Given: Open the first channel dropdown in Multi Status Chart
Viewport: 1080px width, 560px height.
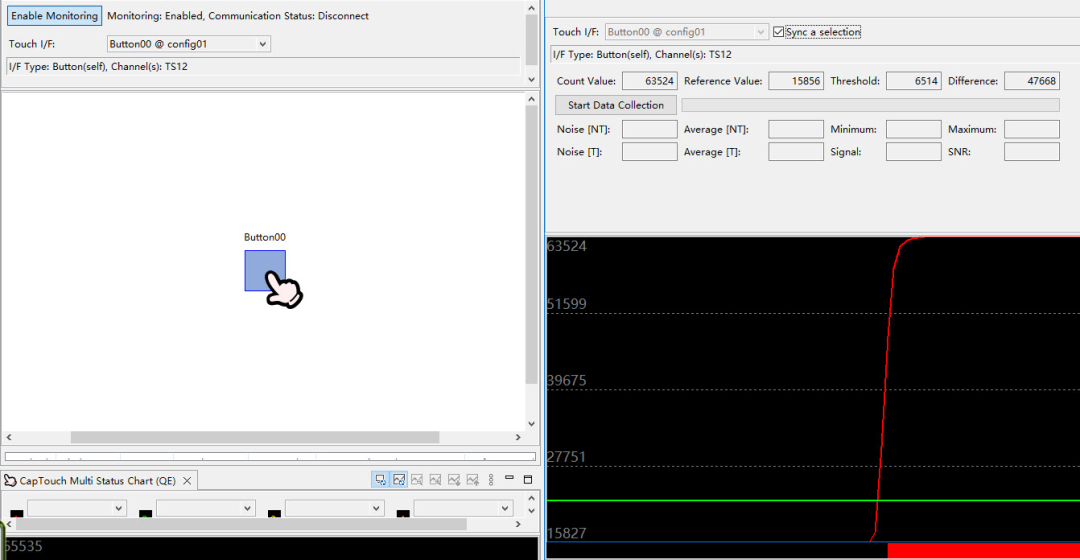Looking at the screenshot, I should coord(76,508).
